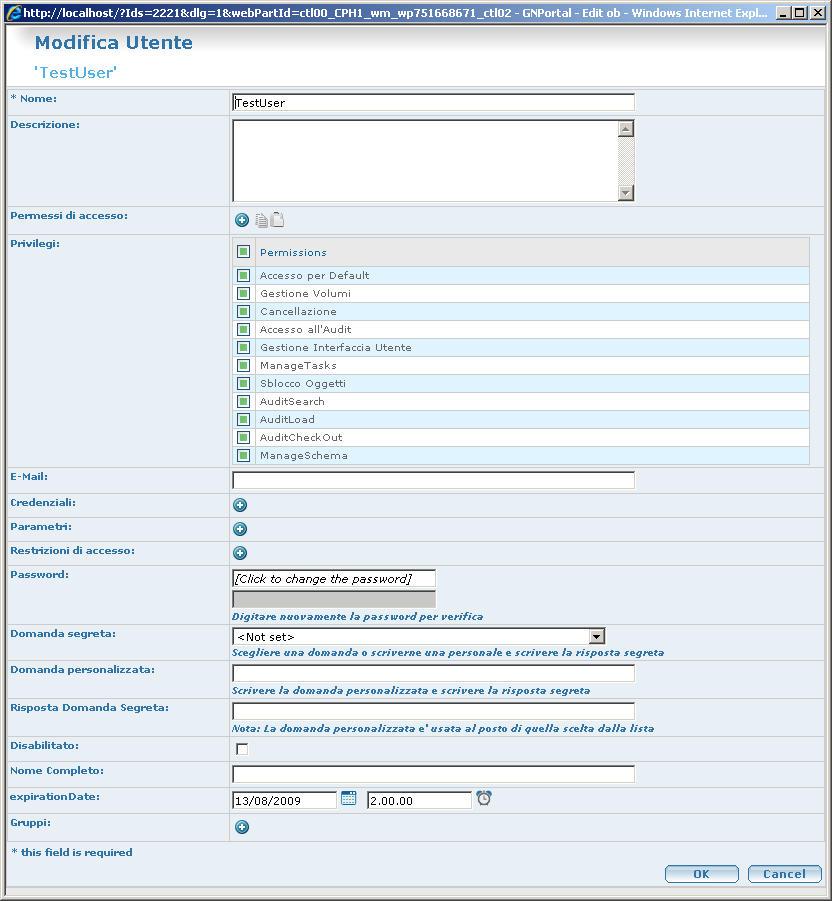
Task: Click the 'Cancellazione' row label
Action: (x=298, y=311)
